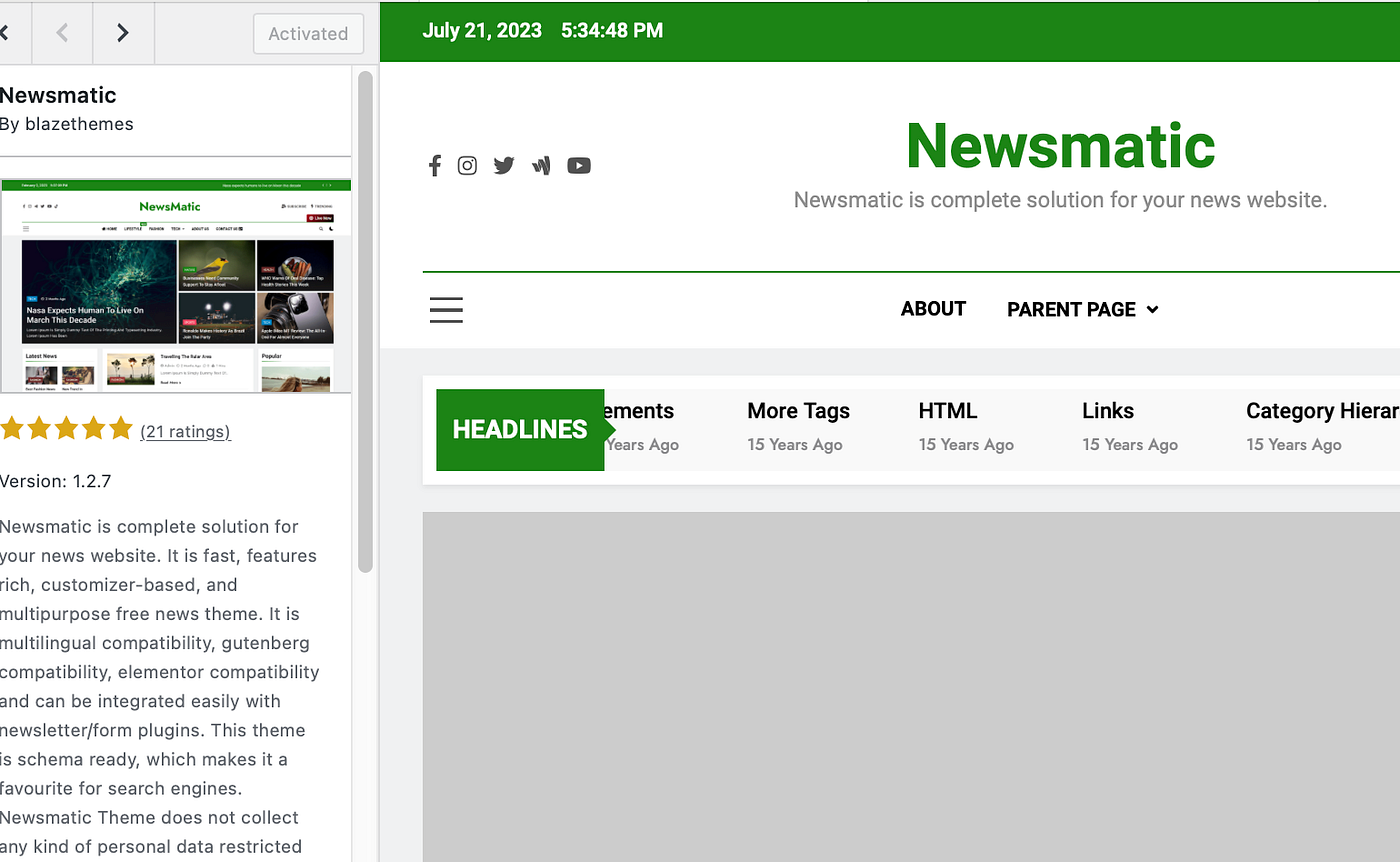1400x862 pixels.
Task: Open the Instagram social icon
Action: coord(467,166)
